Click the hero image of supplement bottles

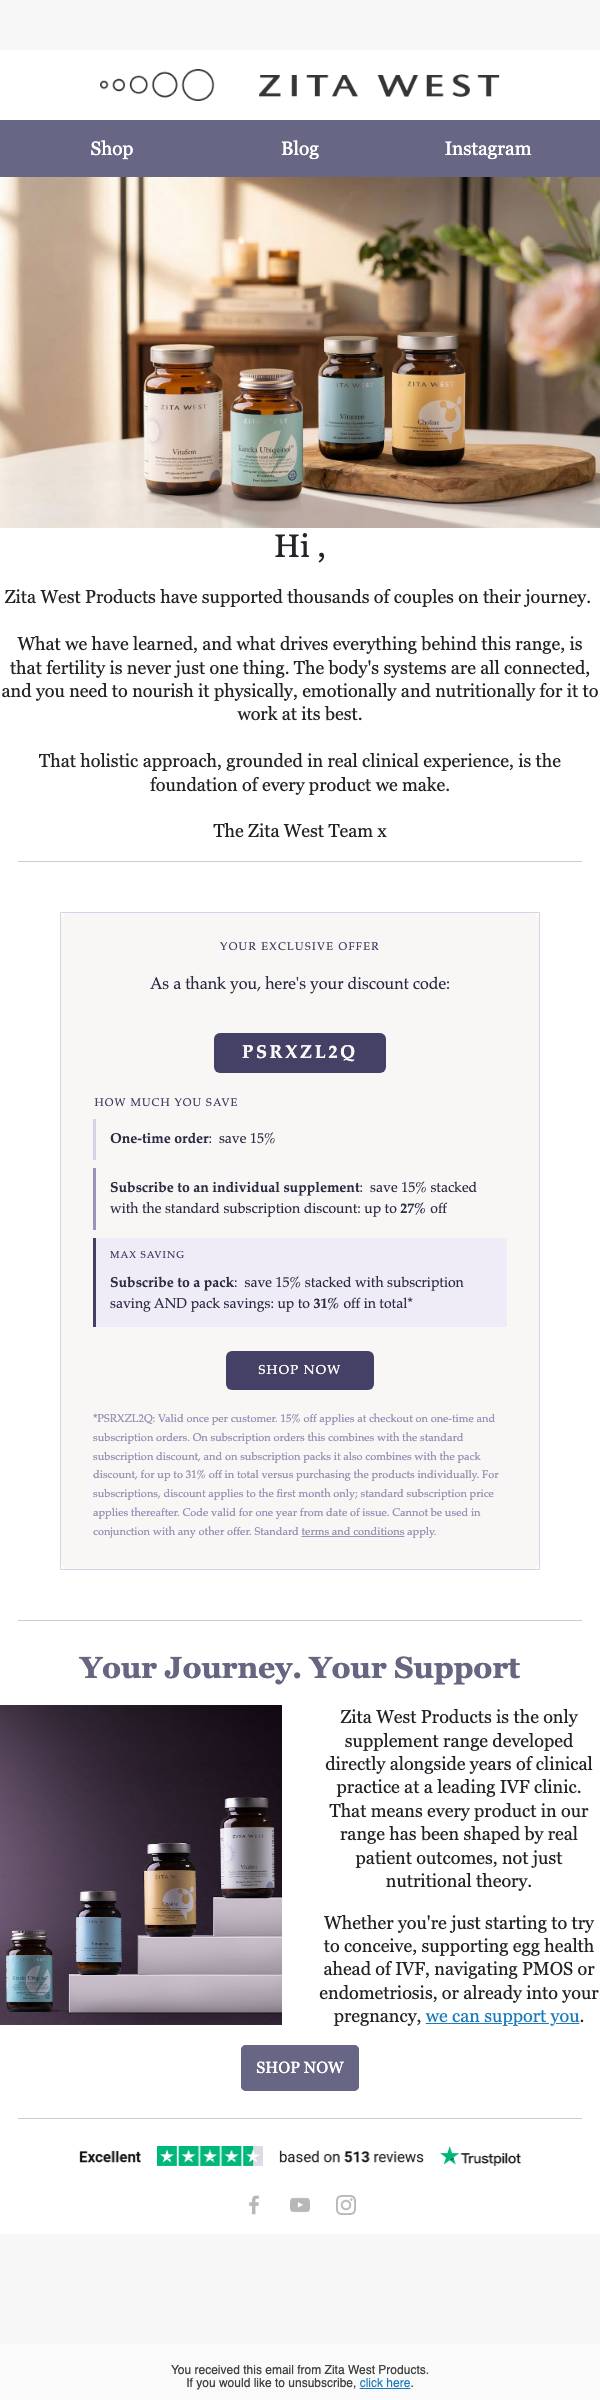300,352
